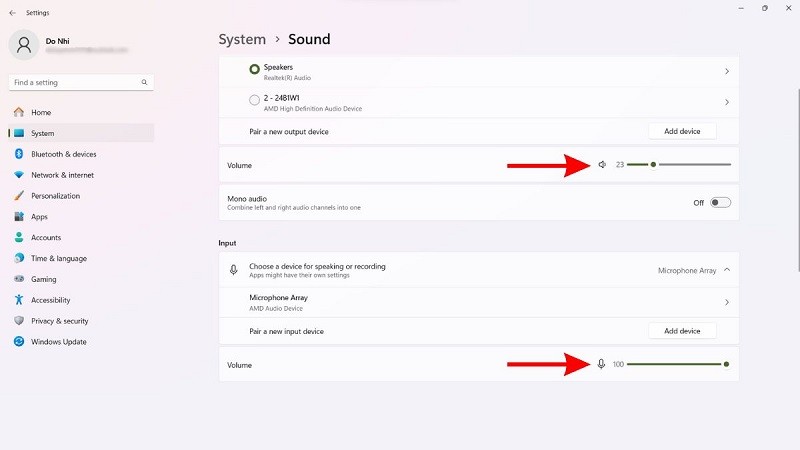This screenshot has height=450, width=800.
Task: Open Privacy & security settings
Action: (59, 321)
